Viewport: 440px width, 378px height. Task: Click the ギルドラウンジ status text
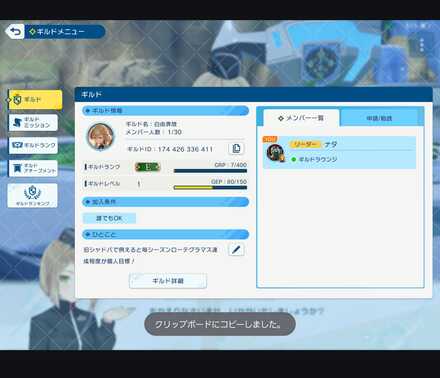click(x=317, y=159)
